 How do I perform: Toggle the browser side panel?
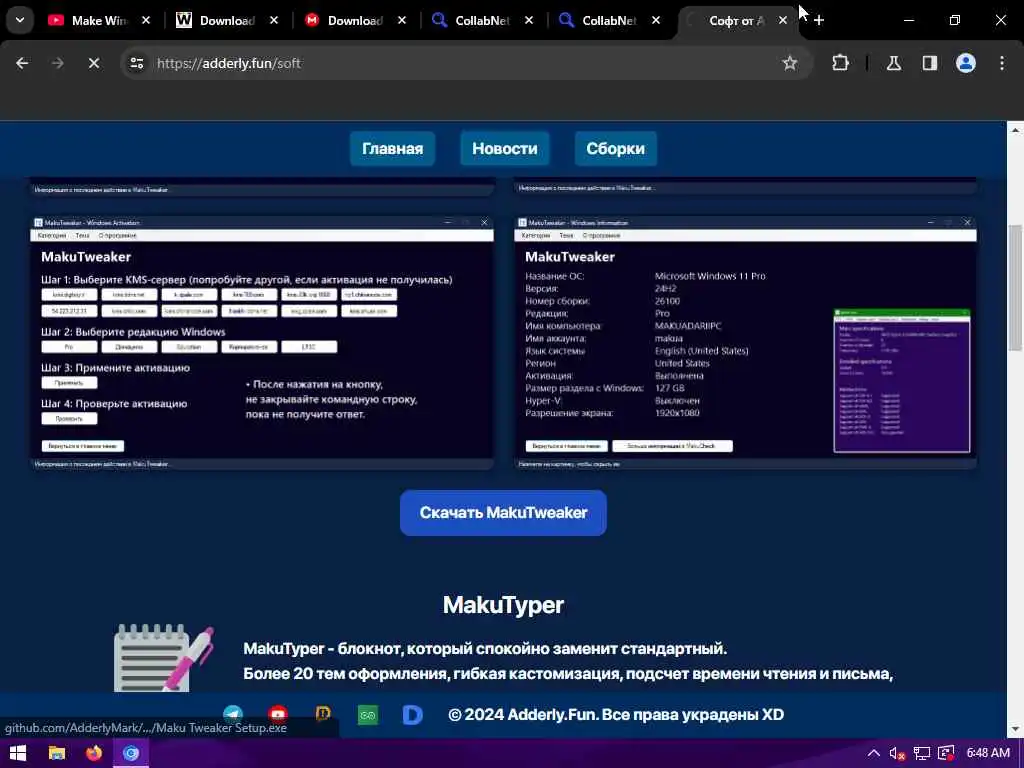tap(930, 63)
